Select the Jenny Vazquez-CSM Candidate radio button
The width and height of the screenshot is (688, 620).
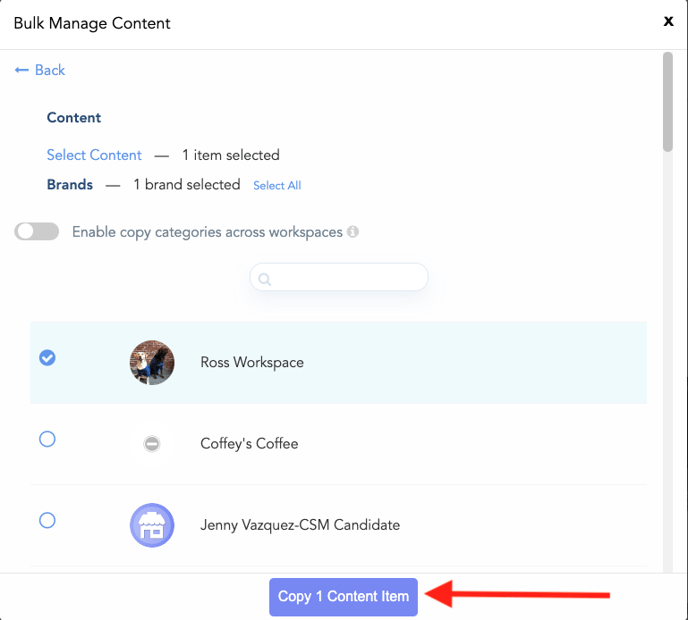pyautogui.click(x=47, y=520)
